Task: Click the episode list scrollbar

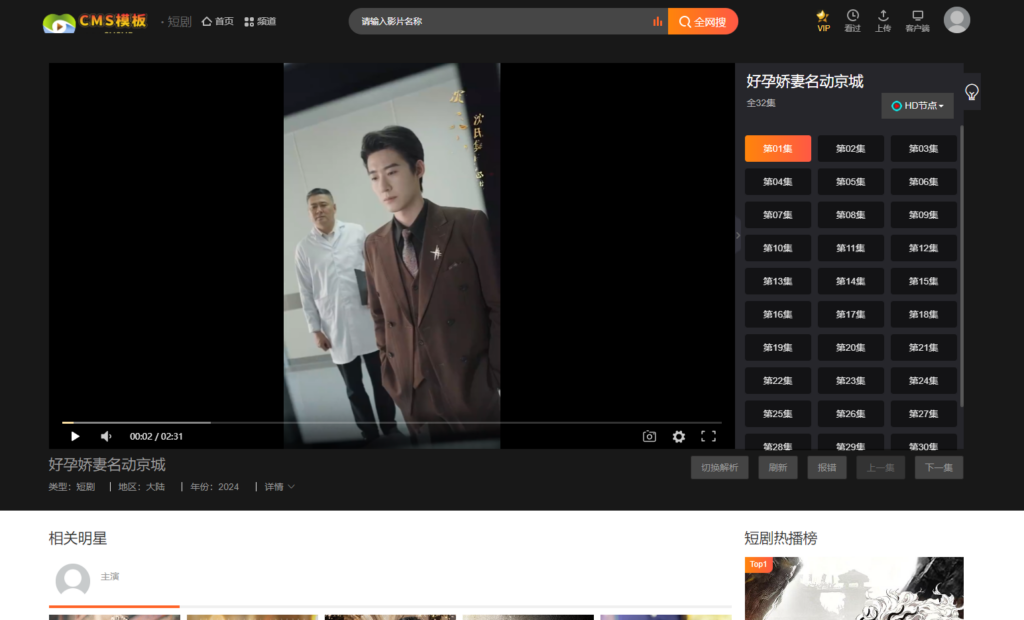Action: tap(961, 265)
